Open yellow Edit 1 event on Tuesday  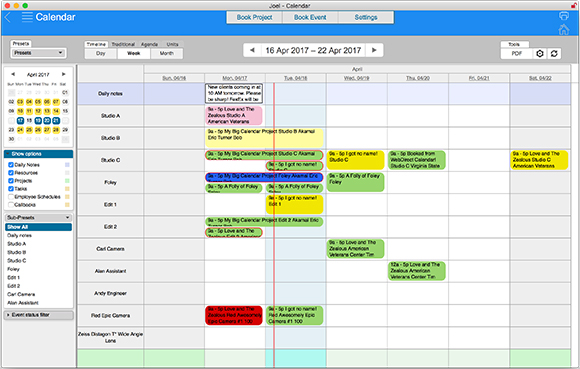tap(294, 204)
